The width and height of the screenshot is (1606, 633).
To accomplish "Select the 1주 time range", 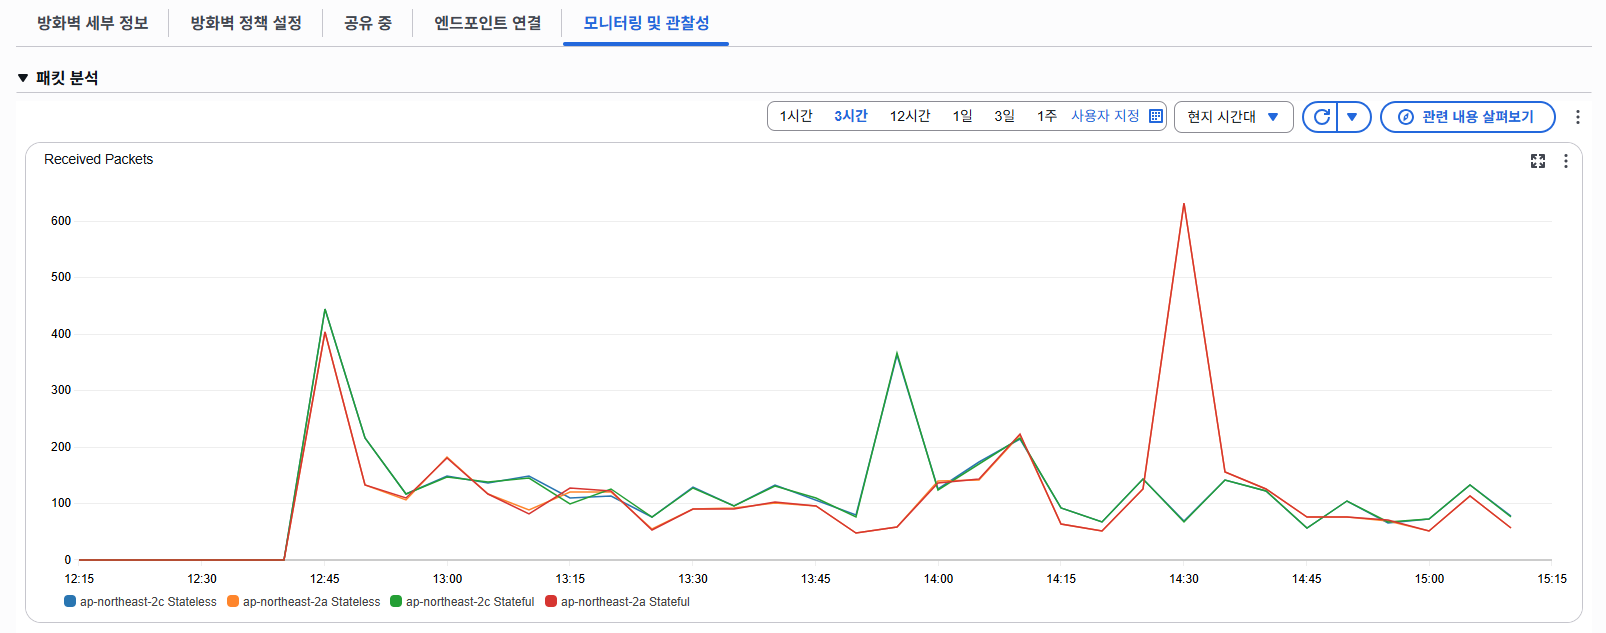I will pos(1046,116).
